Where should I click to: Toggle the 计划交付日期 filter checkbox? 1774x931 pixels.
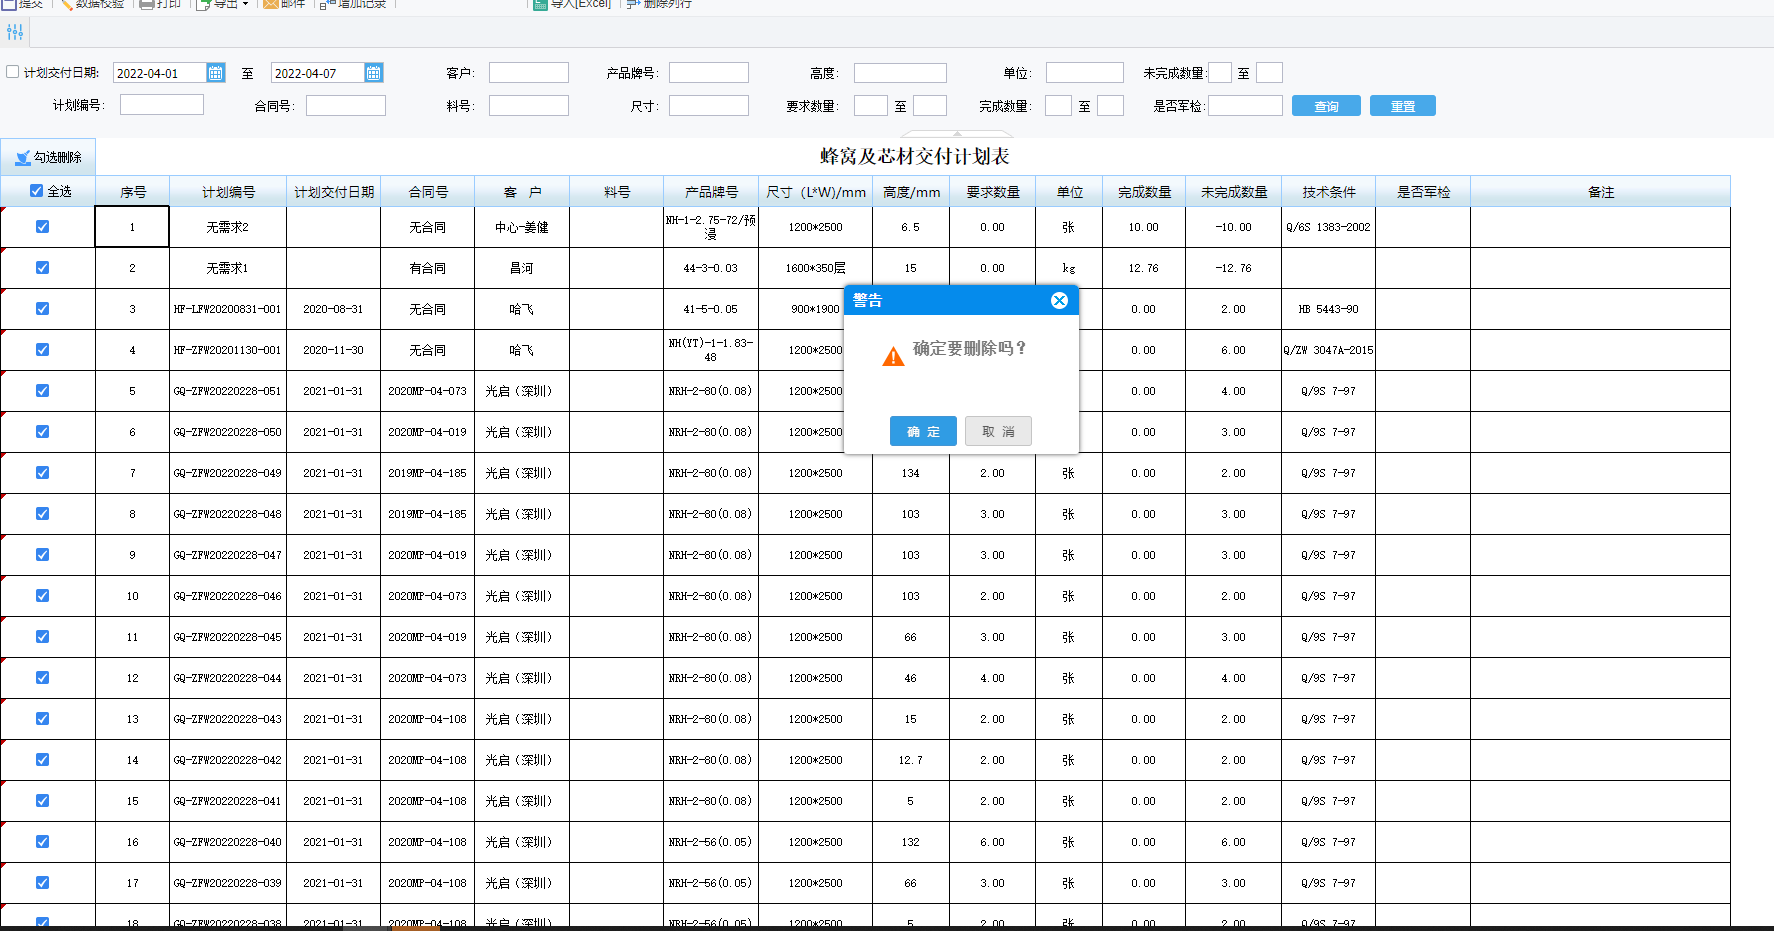click(13, 72)
